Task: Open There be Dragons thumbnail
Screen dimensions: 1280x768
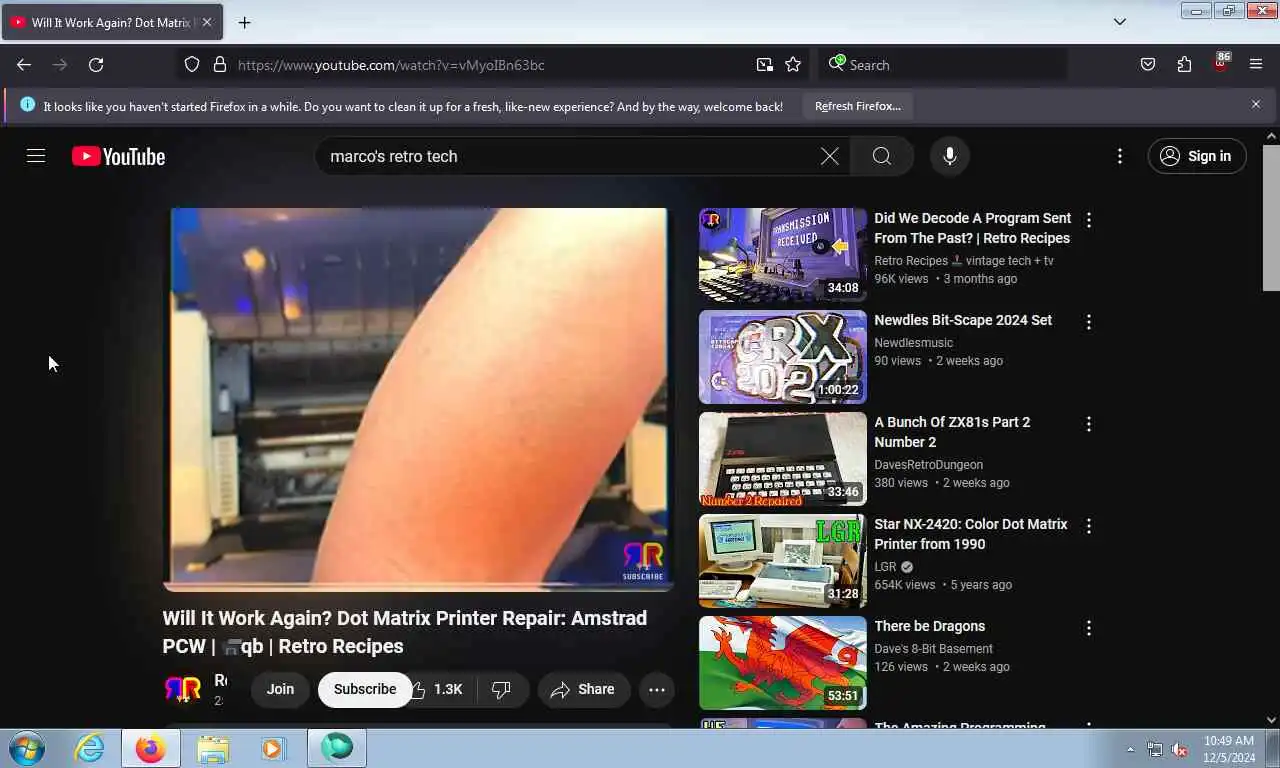Action: tap(783, 663)
